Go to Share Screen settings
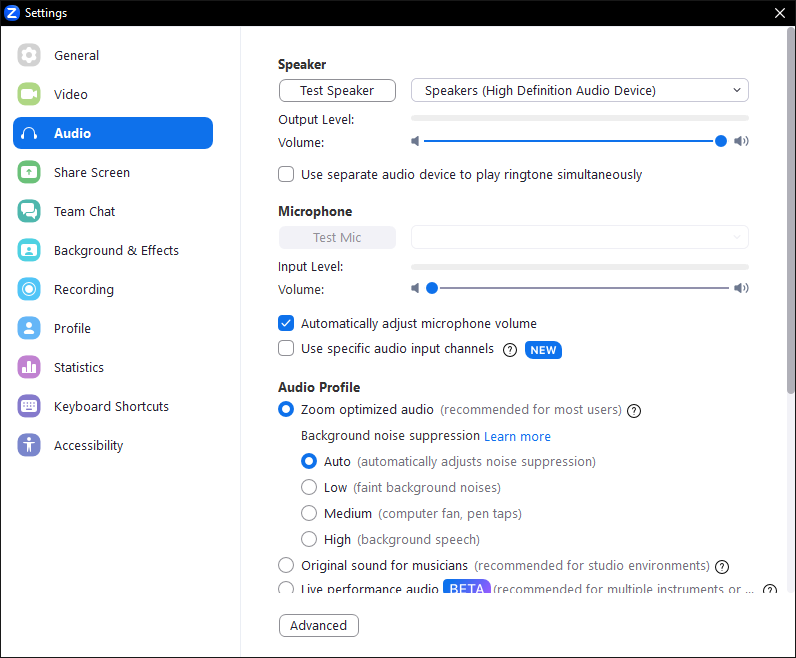This screenshot has width=796, height=658. point(113,172)
